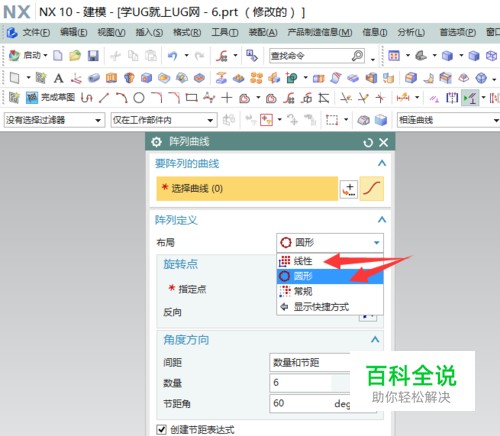This screenshot has height=436, width=500.
Task: Click the 完成草图 finish sketch button
Action: click(x=50, y=98)
